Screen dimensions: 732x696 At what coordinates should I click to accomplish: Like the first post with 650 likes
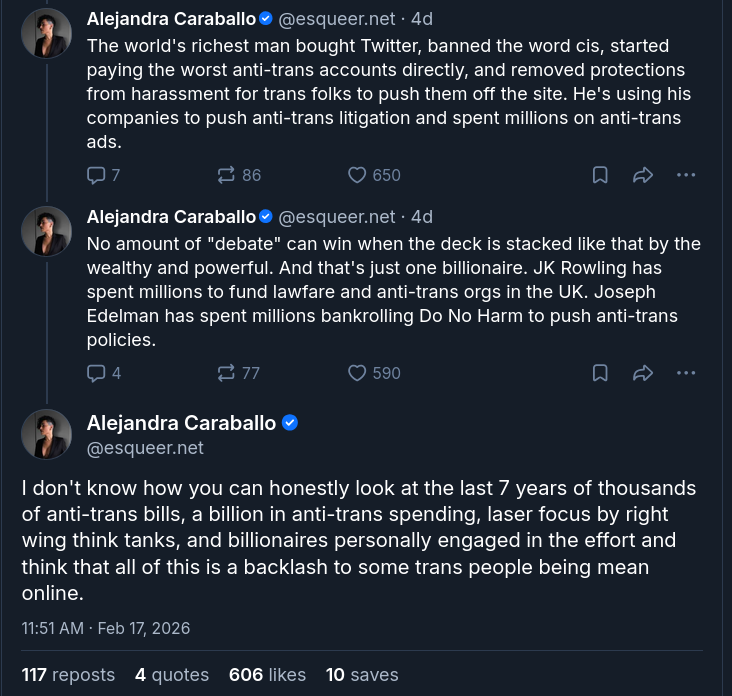click(x=374, y=175)
